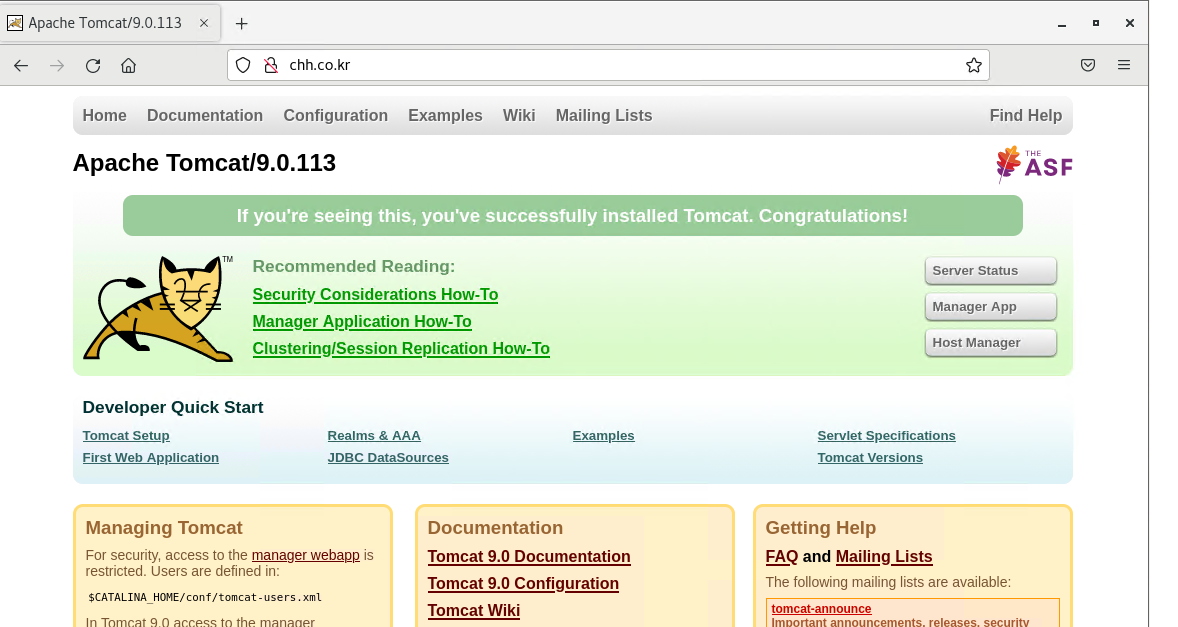Click the manager webapp link
Image resolution: width=1178 pixels, height=627 pixels.
[306, 555]
